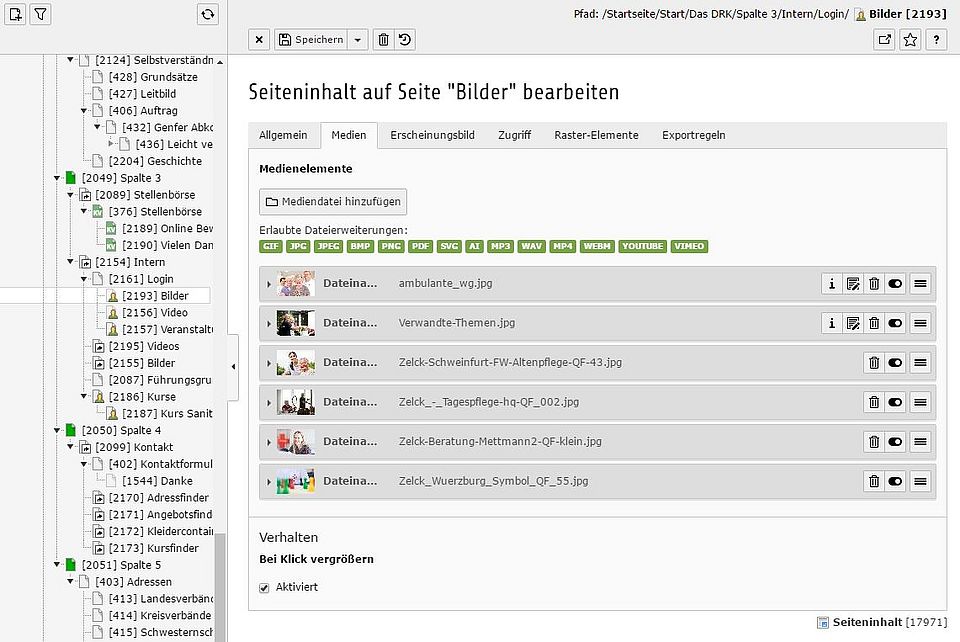
Task: Click Mediendatei hinzufügen button
Action: [333, 202]
